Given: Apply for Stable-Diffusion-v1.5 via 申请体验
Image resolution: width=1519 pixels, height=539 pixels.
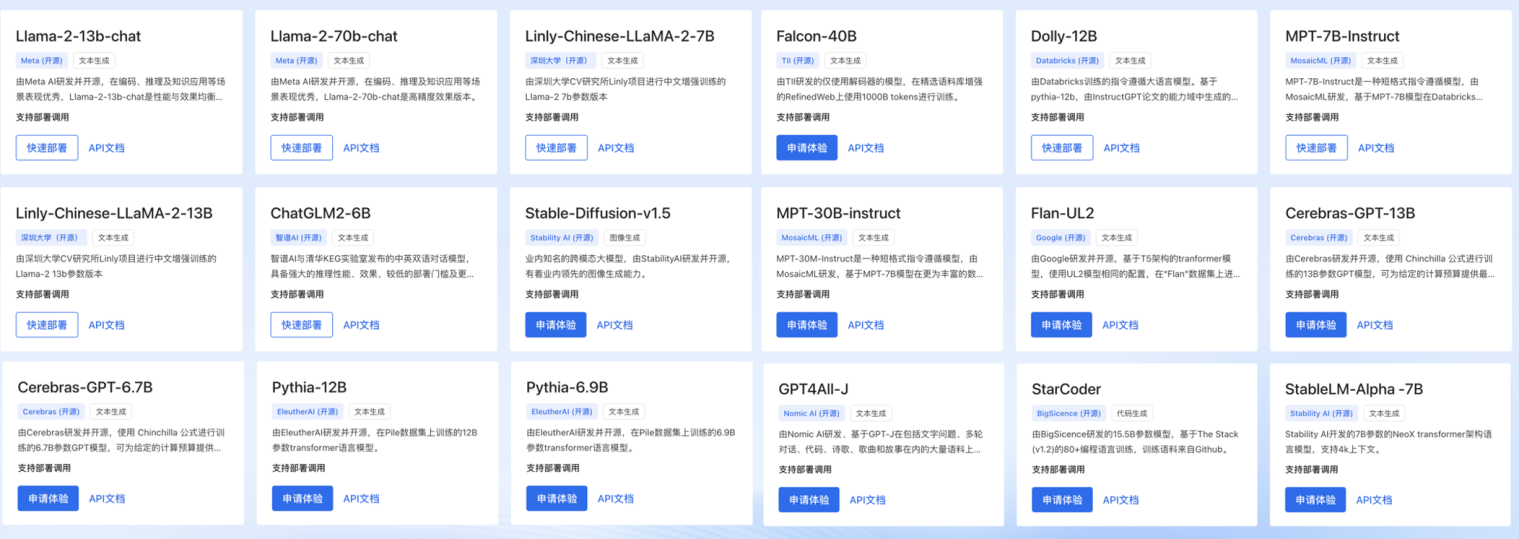Looking at the screenshot, I should pos(555,325).
